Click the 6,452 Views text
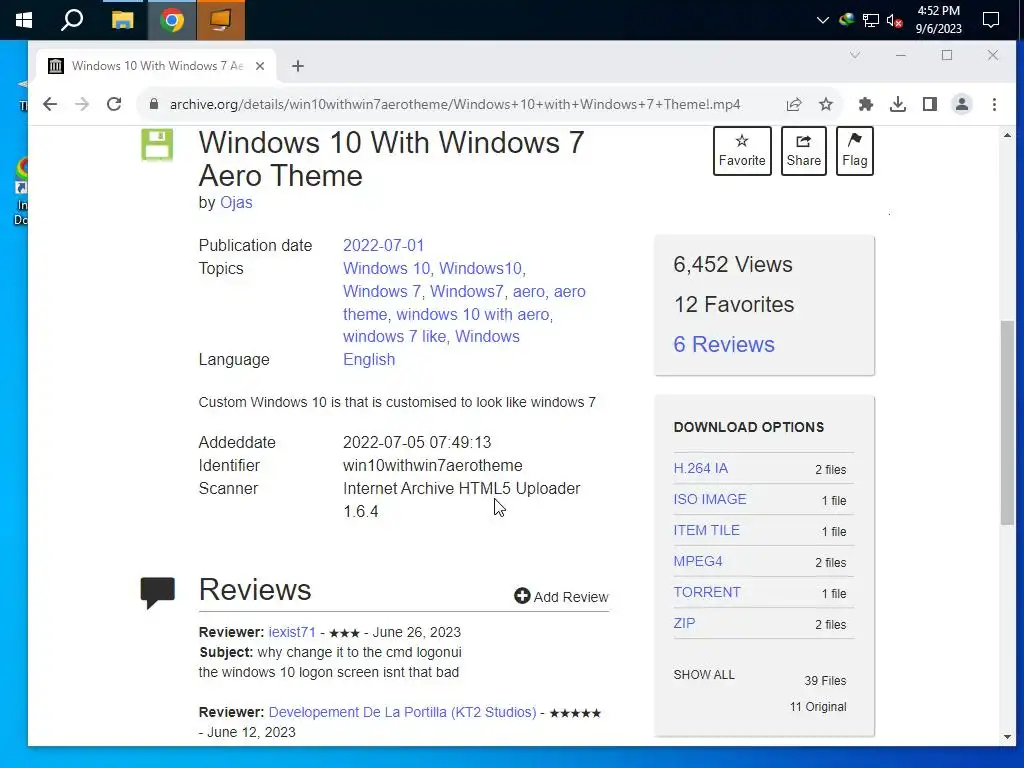Screen dimensions: 1024x768 [x=733, y=264]
